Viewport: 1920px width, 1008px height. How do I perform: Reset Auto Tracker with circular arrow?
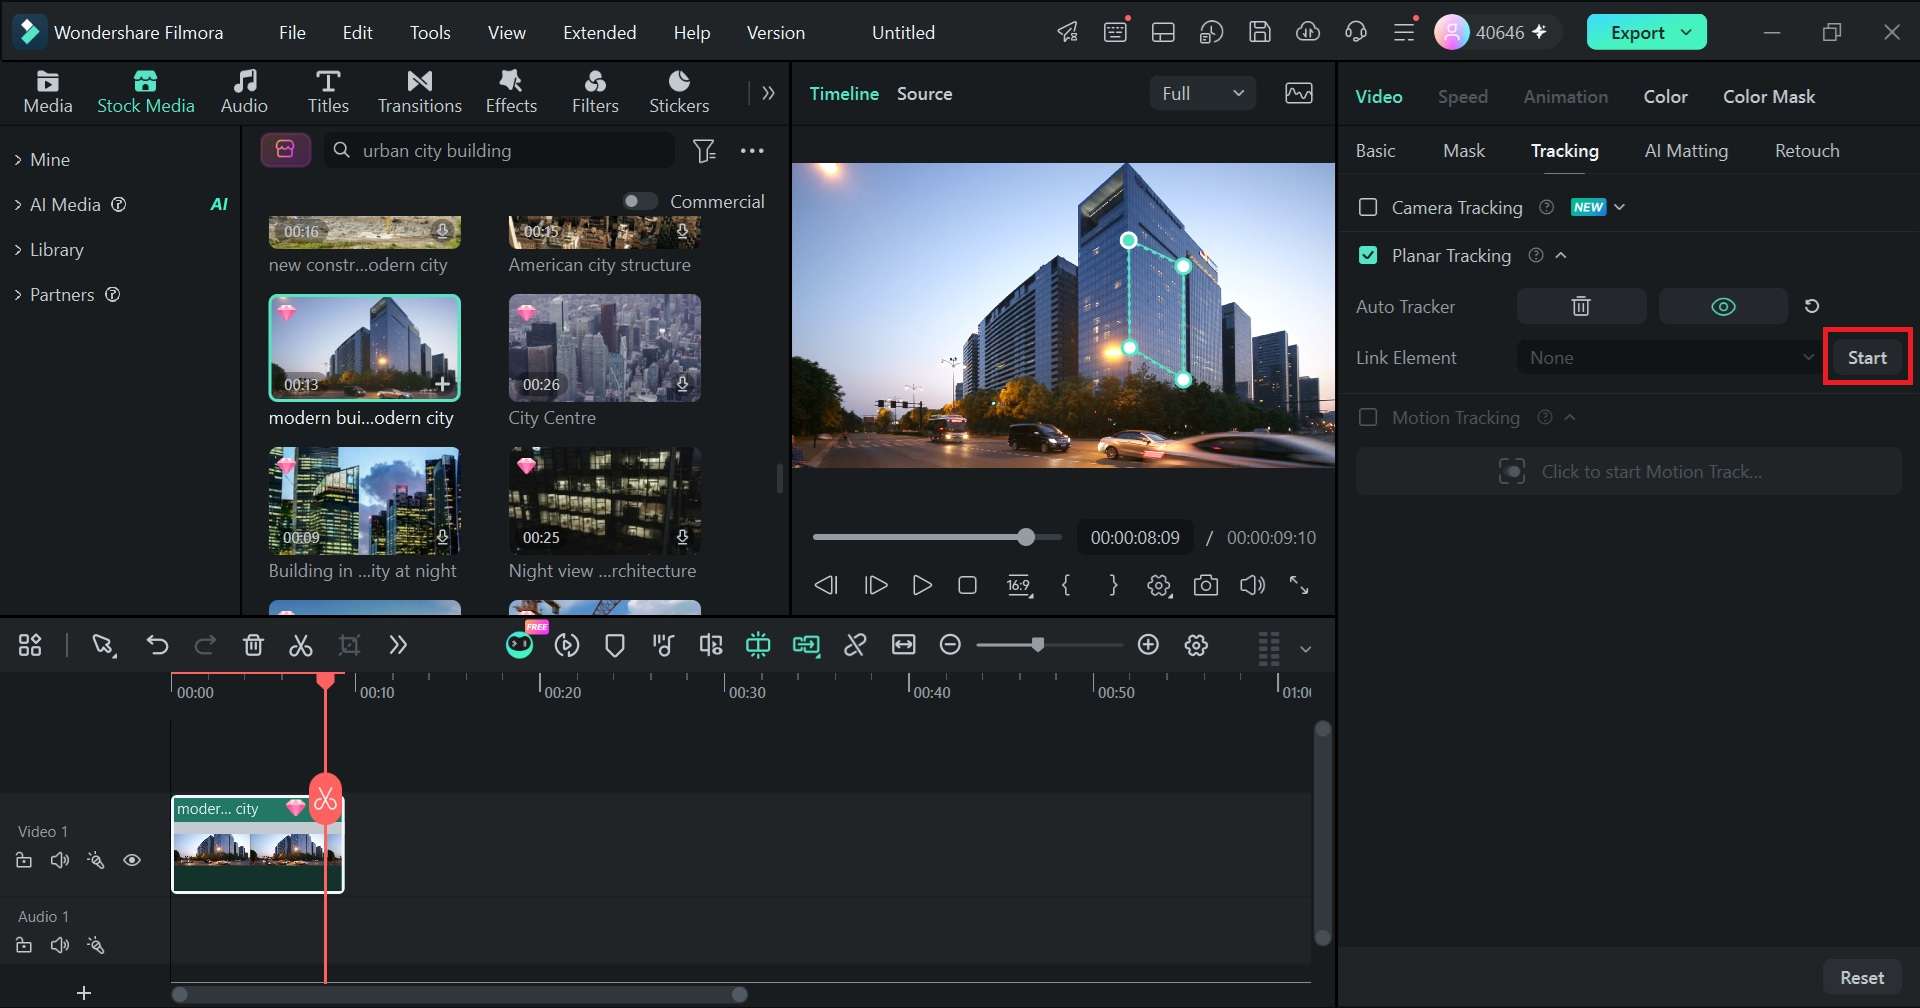click(1812, 306)
